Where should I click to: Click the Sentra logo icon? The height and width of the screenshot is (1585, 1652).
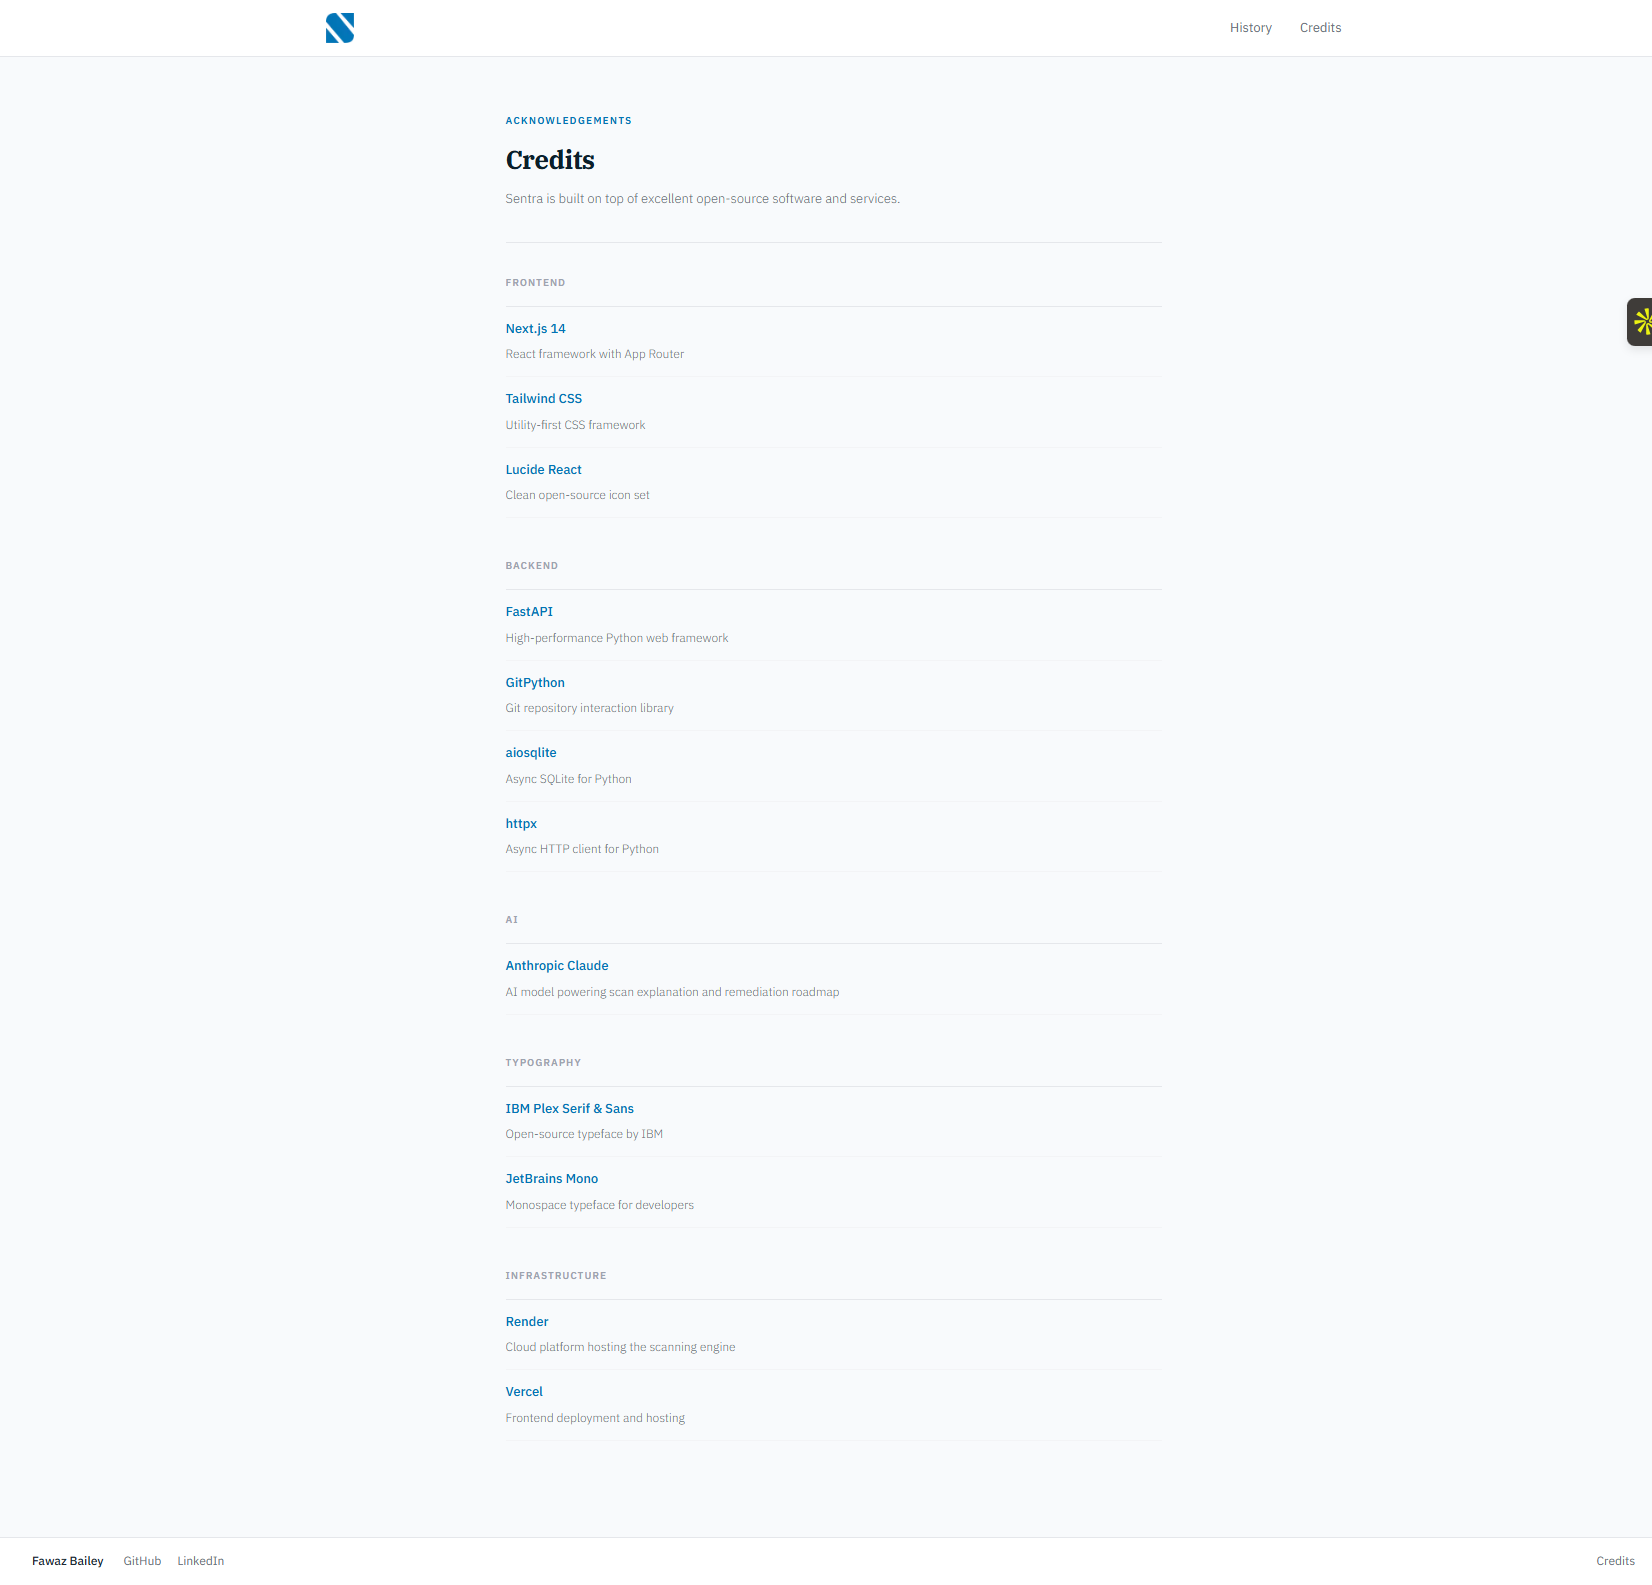coord(340,28)
